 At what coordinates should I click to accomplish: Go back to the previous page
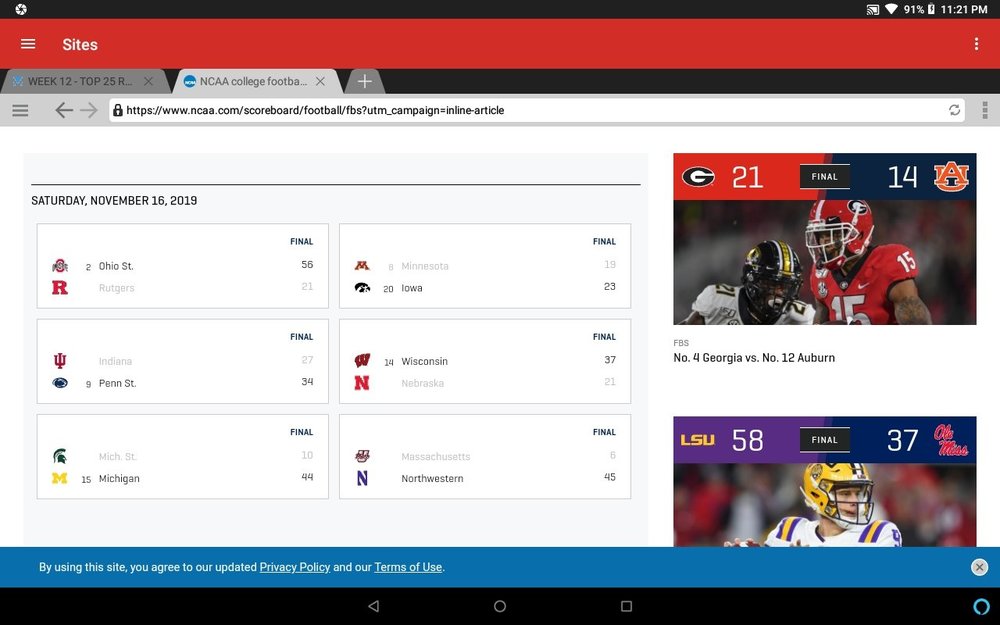[x=63, y=110]
